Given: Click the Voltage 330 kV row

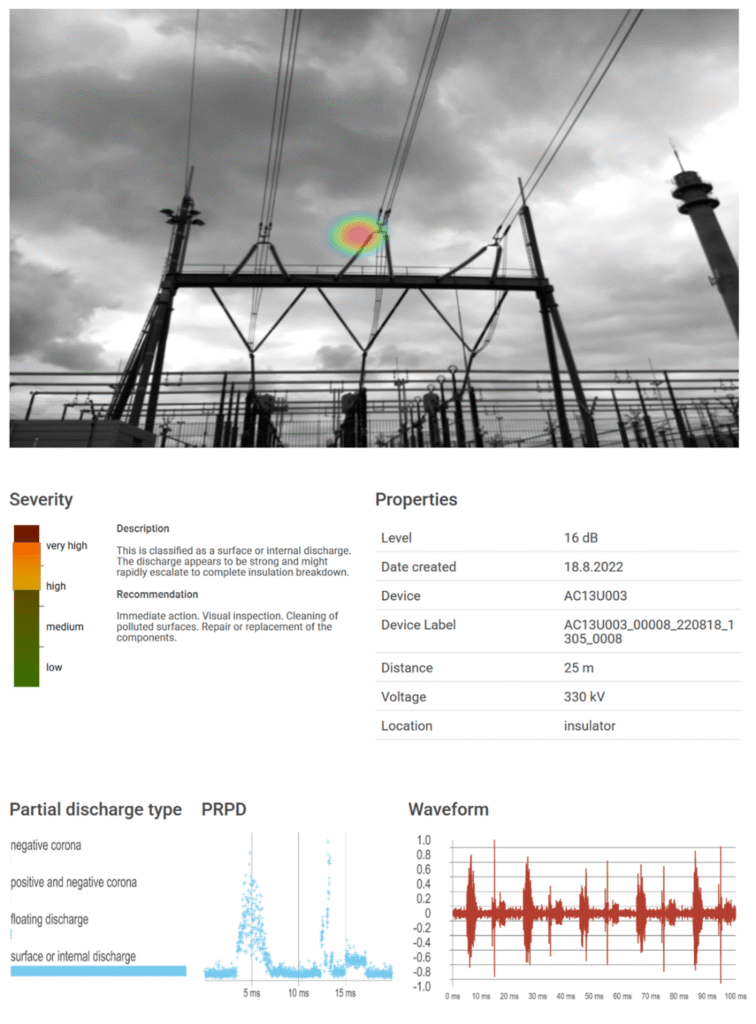Looking at the screenshot, I should point(558,697).
